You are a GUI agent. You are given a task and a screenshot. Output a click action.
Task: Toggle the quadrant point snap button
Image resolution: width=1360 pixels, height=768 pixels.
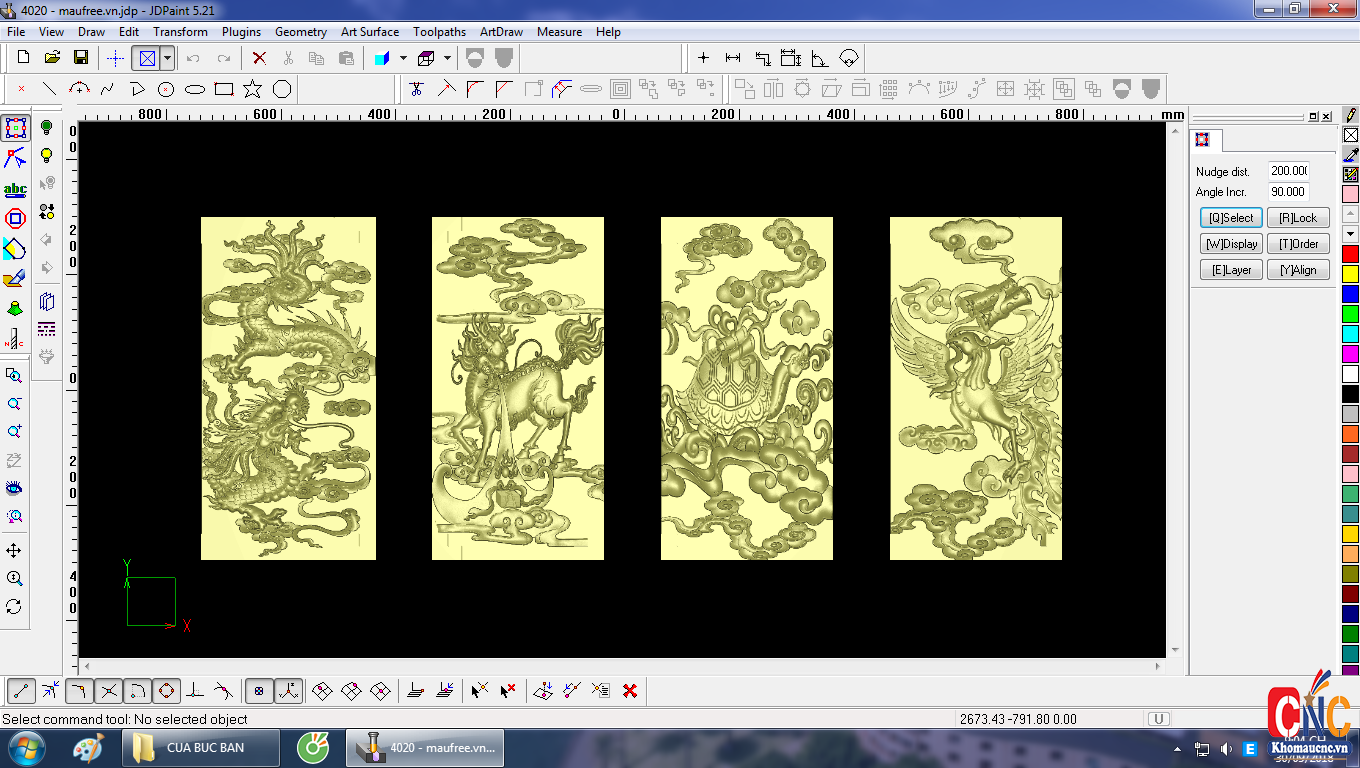(x=166, y=690)
